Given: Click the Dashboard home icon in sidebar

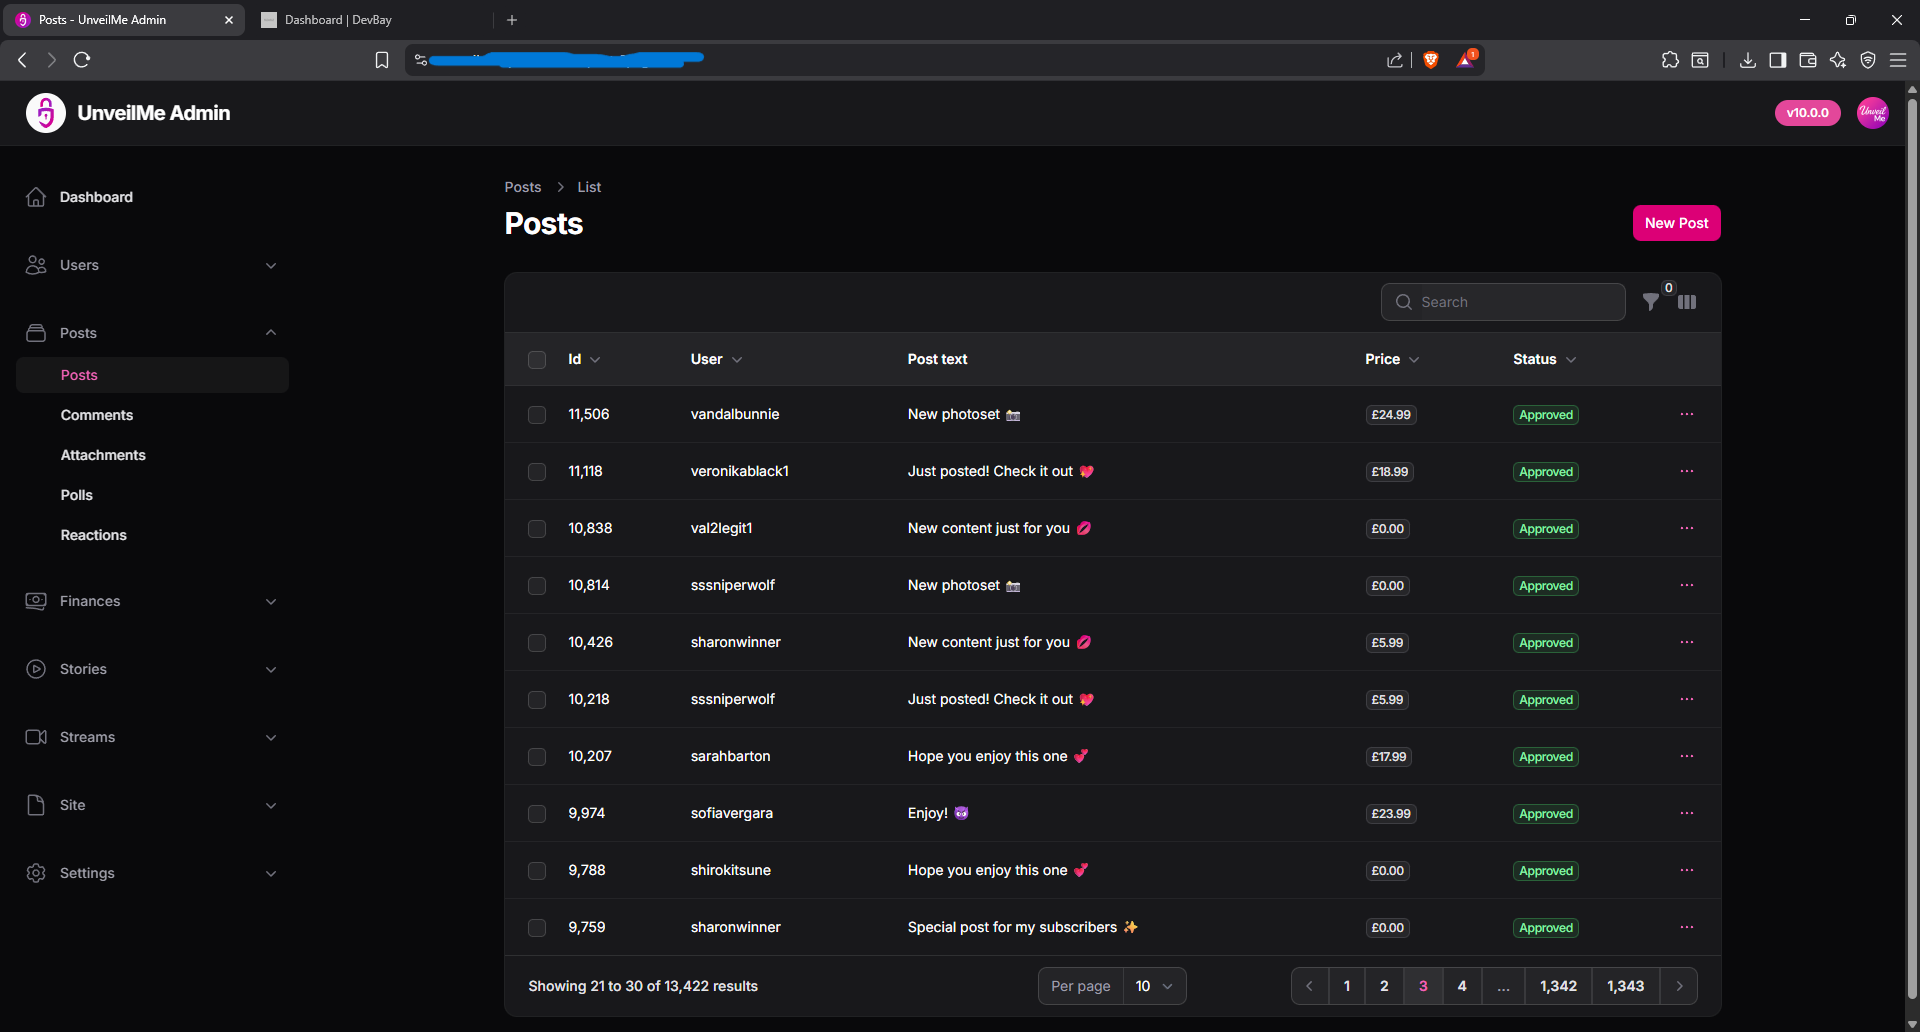Looking at the screenshot, I should (36, 197).
